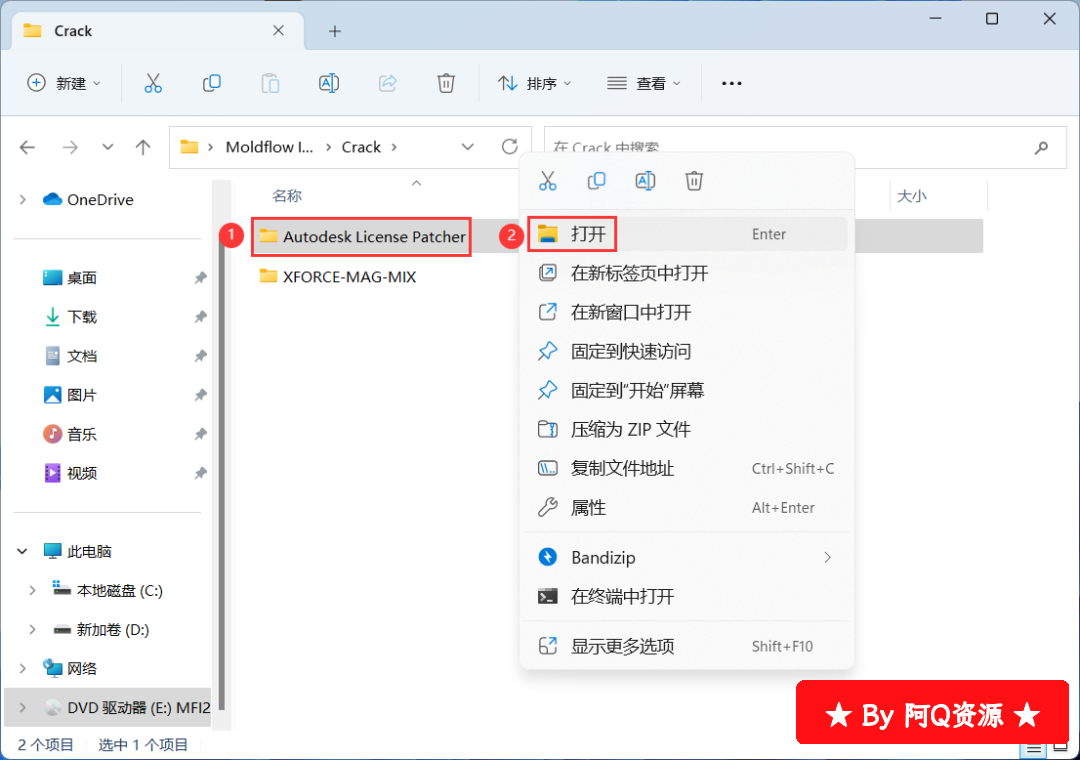
Task: Choose 在新标签页中打开 from context menu
Action: [686, 274]
